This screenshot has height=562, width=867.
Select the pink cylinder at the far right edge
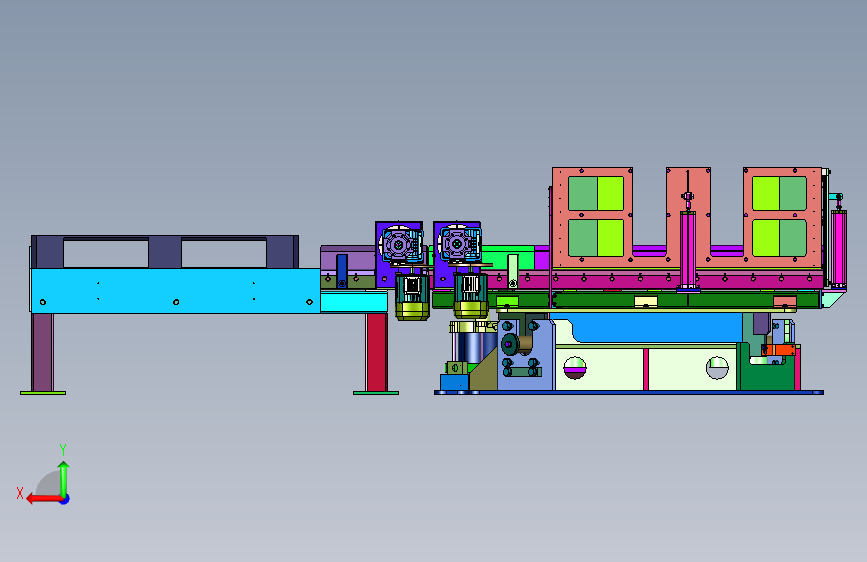click(839, 248)
